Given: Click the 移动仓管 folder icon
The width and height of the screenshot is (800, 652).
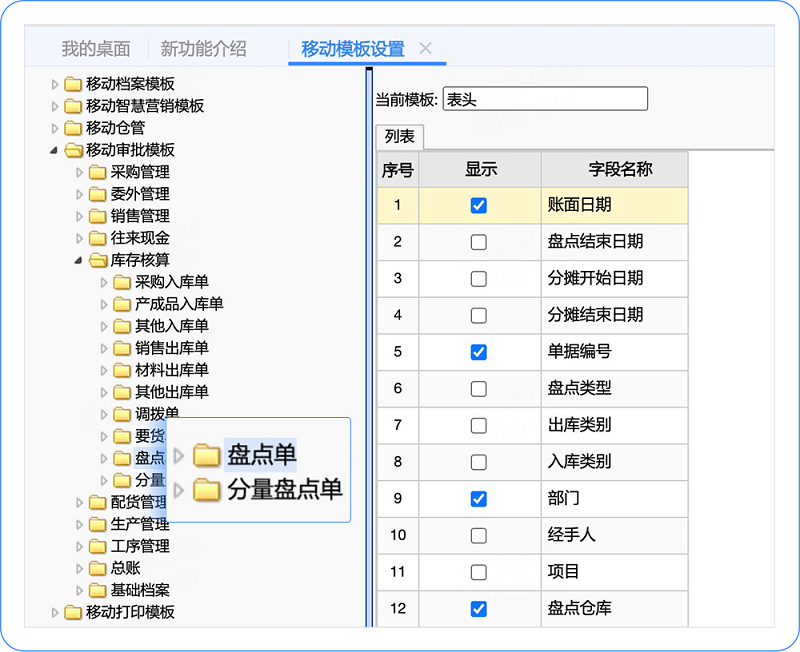Looking at the screenshot, I should (x=73, y=128).
